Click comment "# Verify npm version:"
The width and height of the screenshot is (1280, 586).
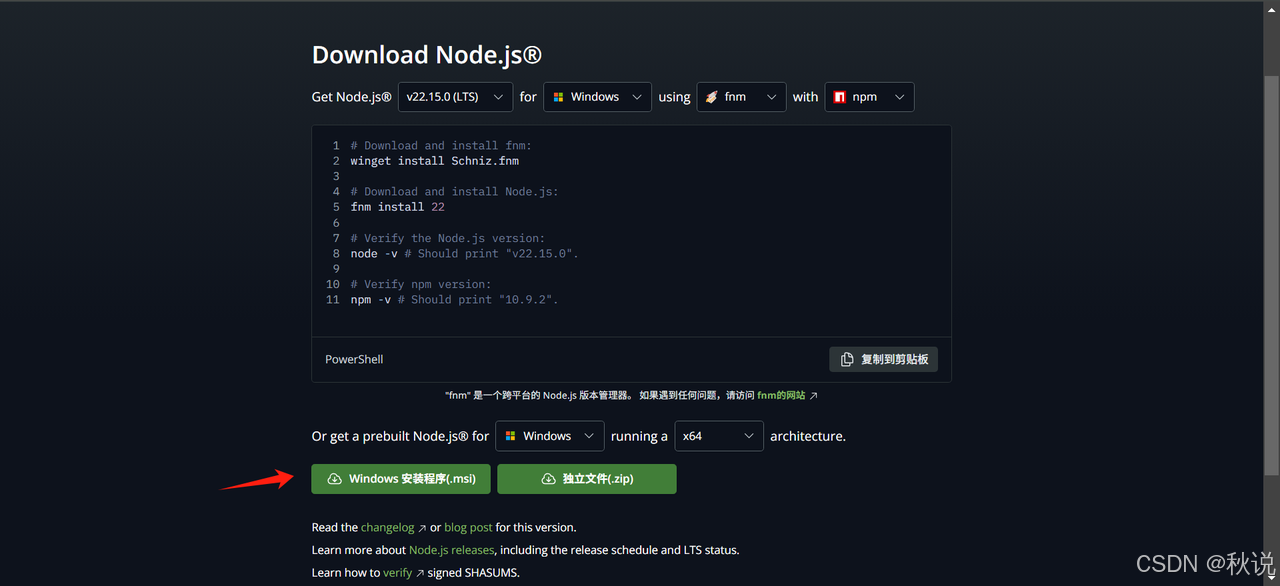click(x=421, y=284)
